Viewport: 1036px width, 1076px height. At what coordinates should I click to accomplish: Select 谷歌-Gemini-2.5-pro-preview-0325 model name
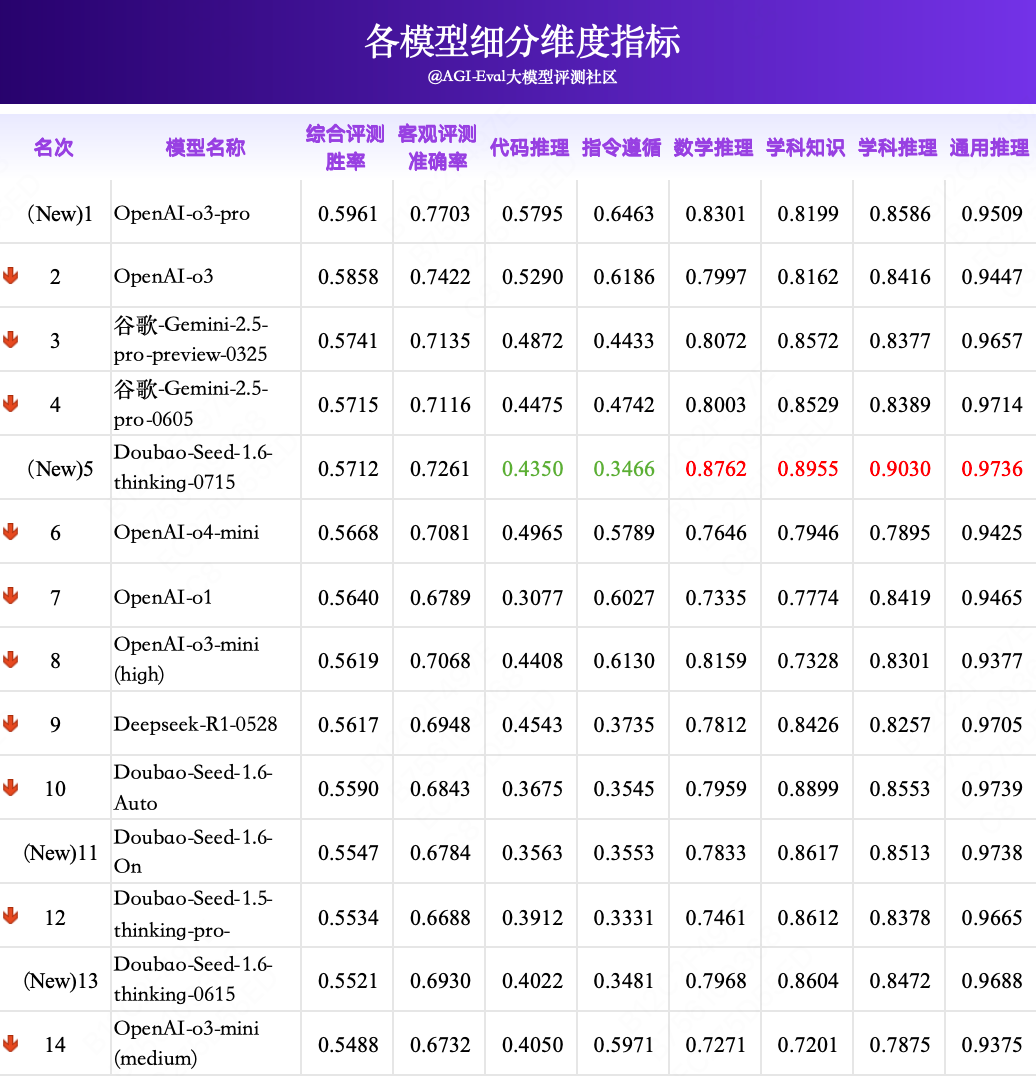click(191, 340)
